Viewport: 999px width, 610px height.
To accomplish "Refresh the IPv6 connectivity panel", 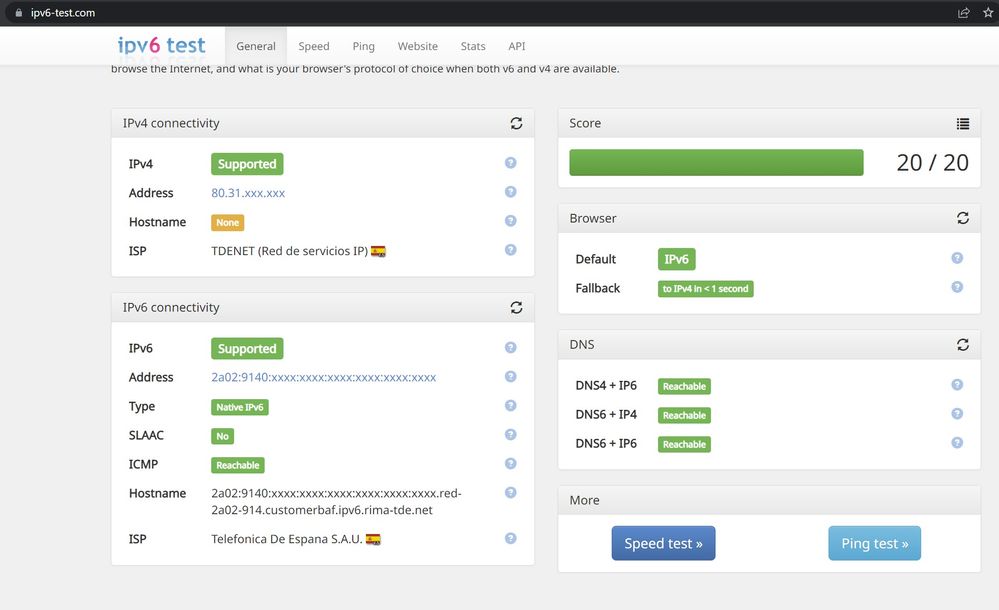I will (x=516, y=308).
